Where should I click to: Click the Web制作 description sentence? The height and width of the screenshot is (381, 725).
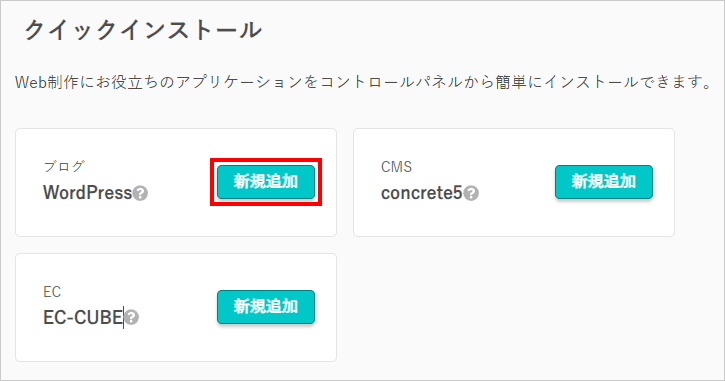pos(363,82)
